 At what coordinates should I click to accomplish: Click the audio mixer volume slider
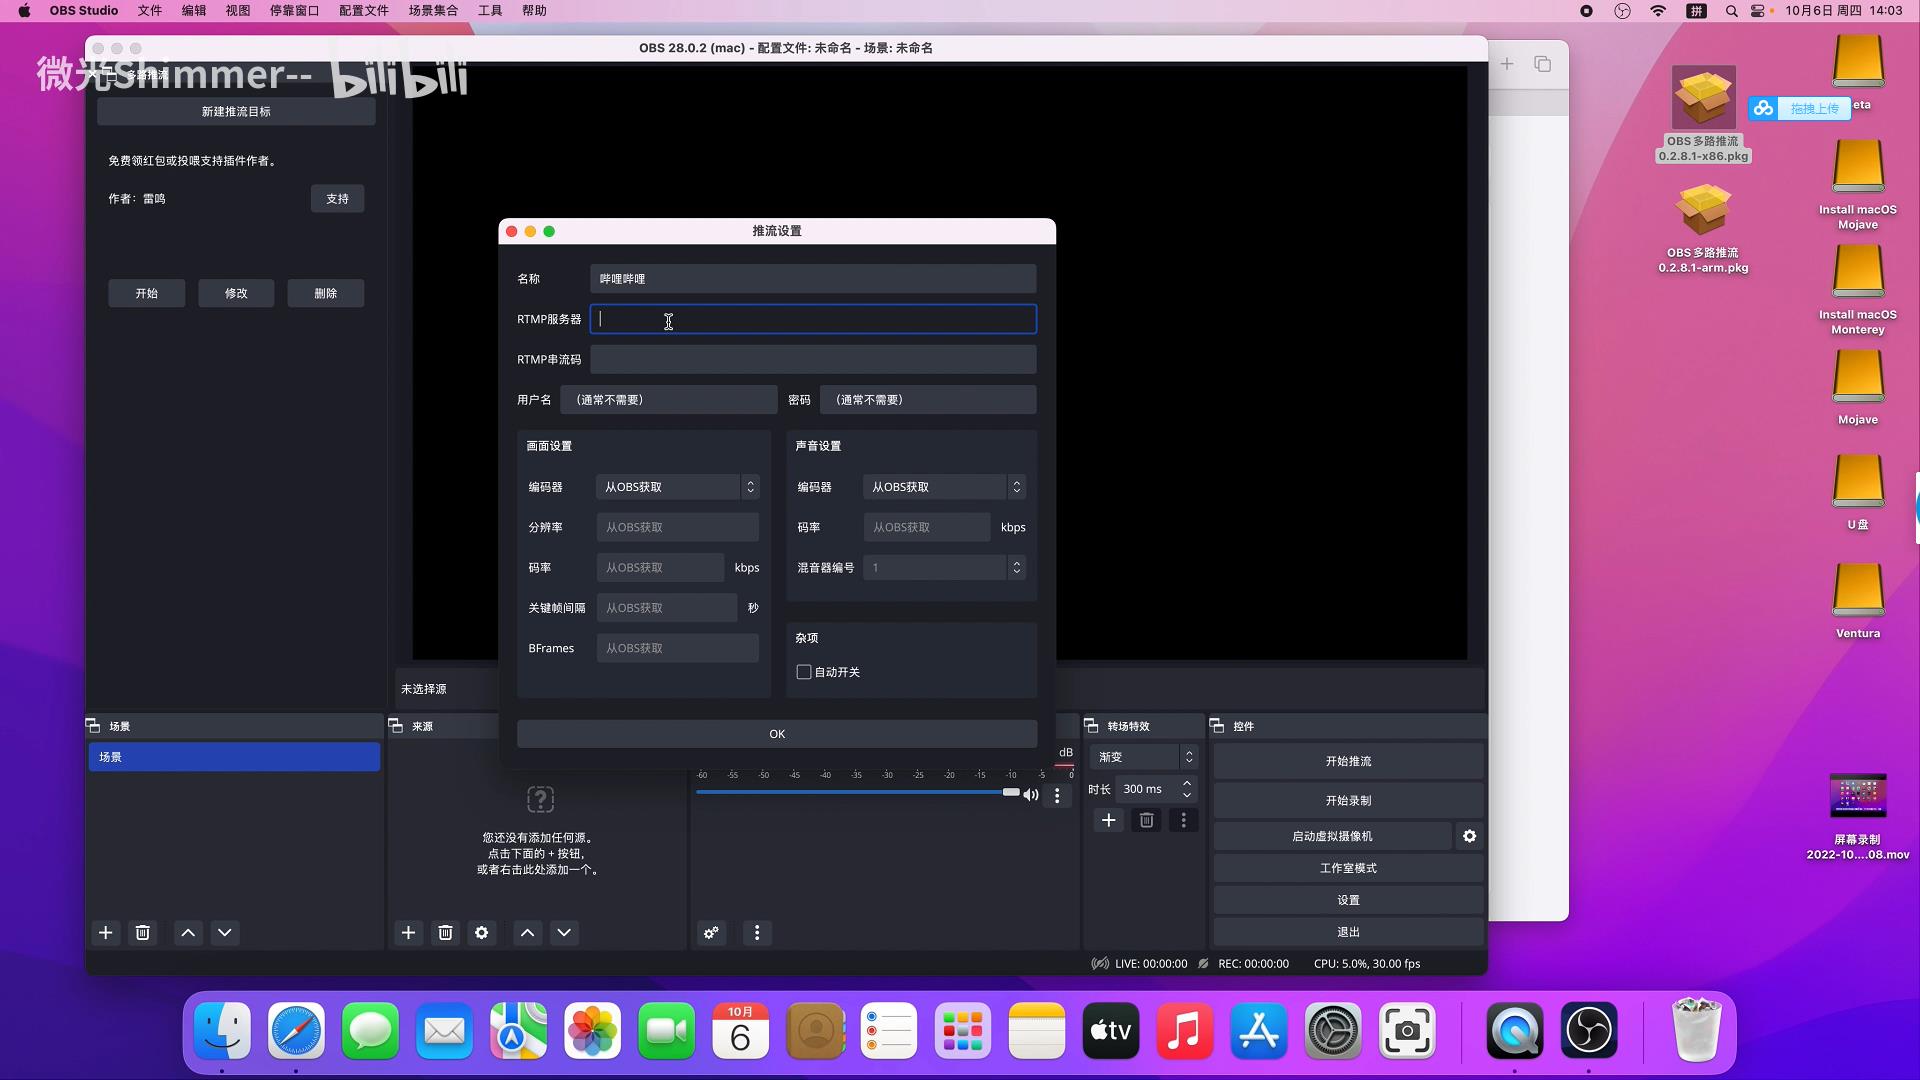point(858,792)
